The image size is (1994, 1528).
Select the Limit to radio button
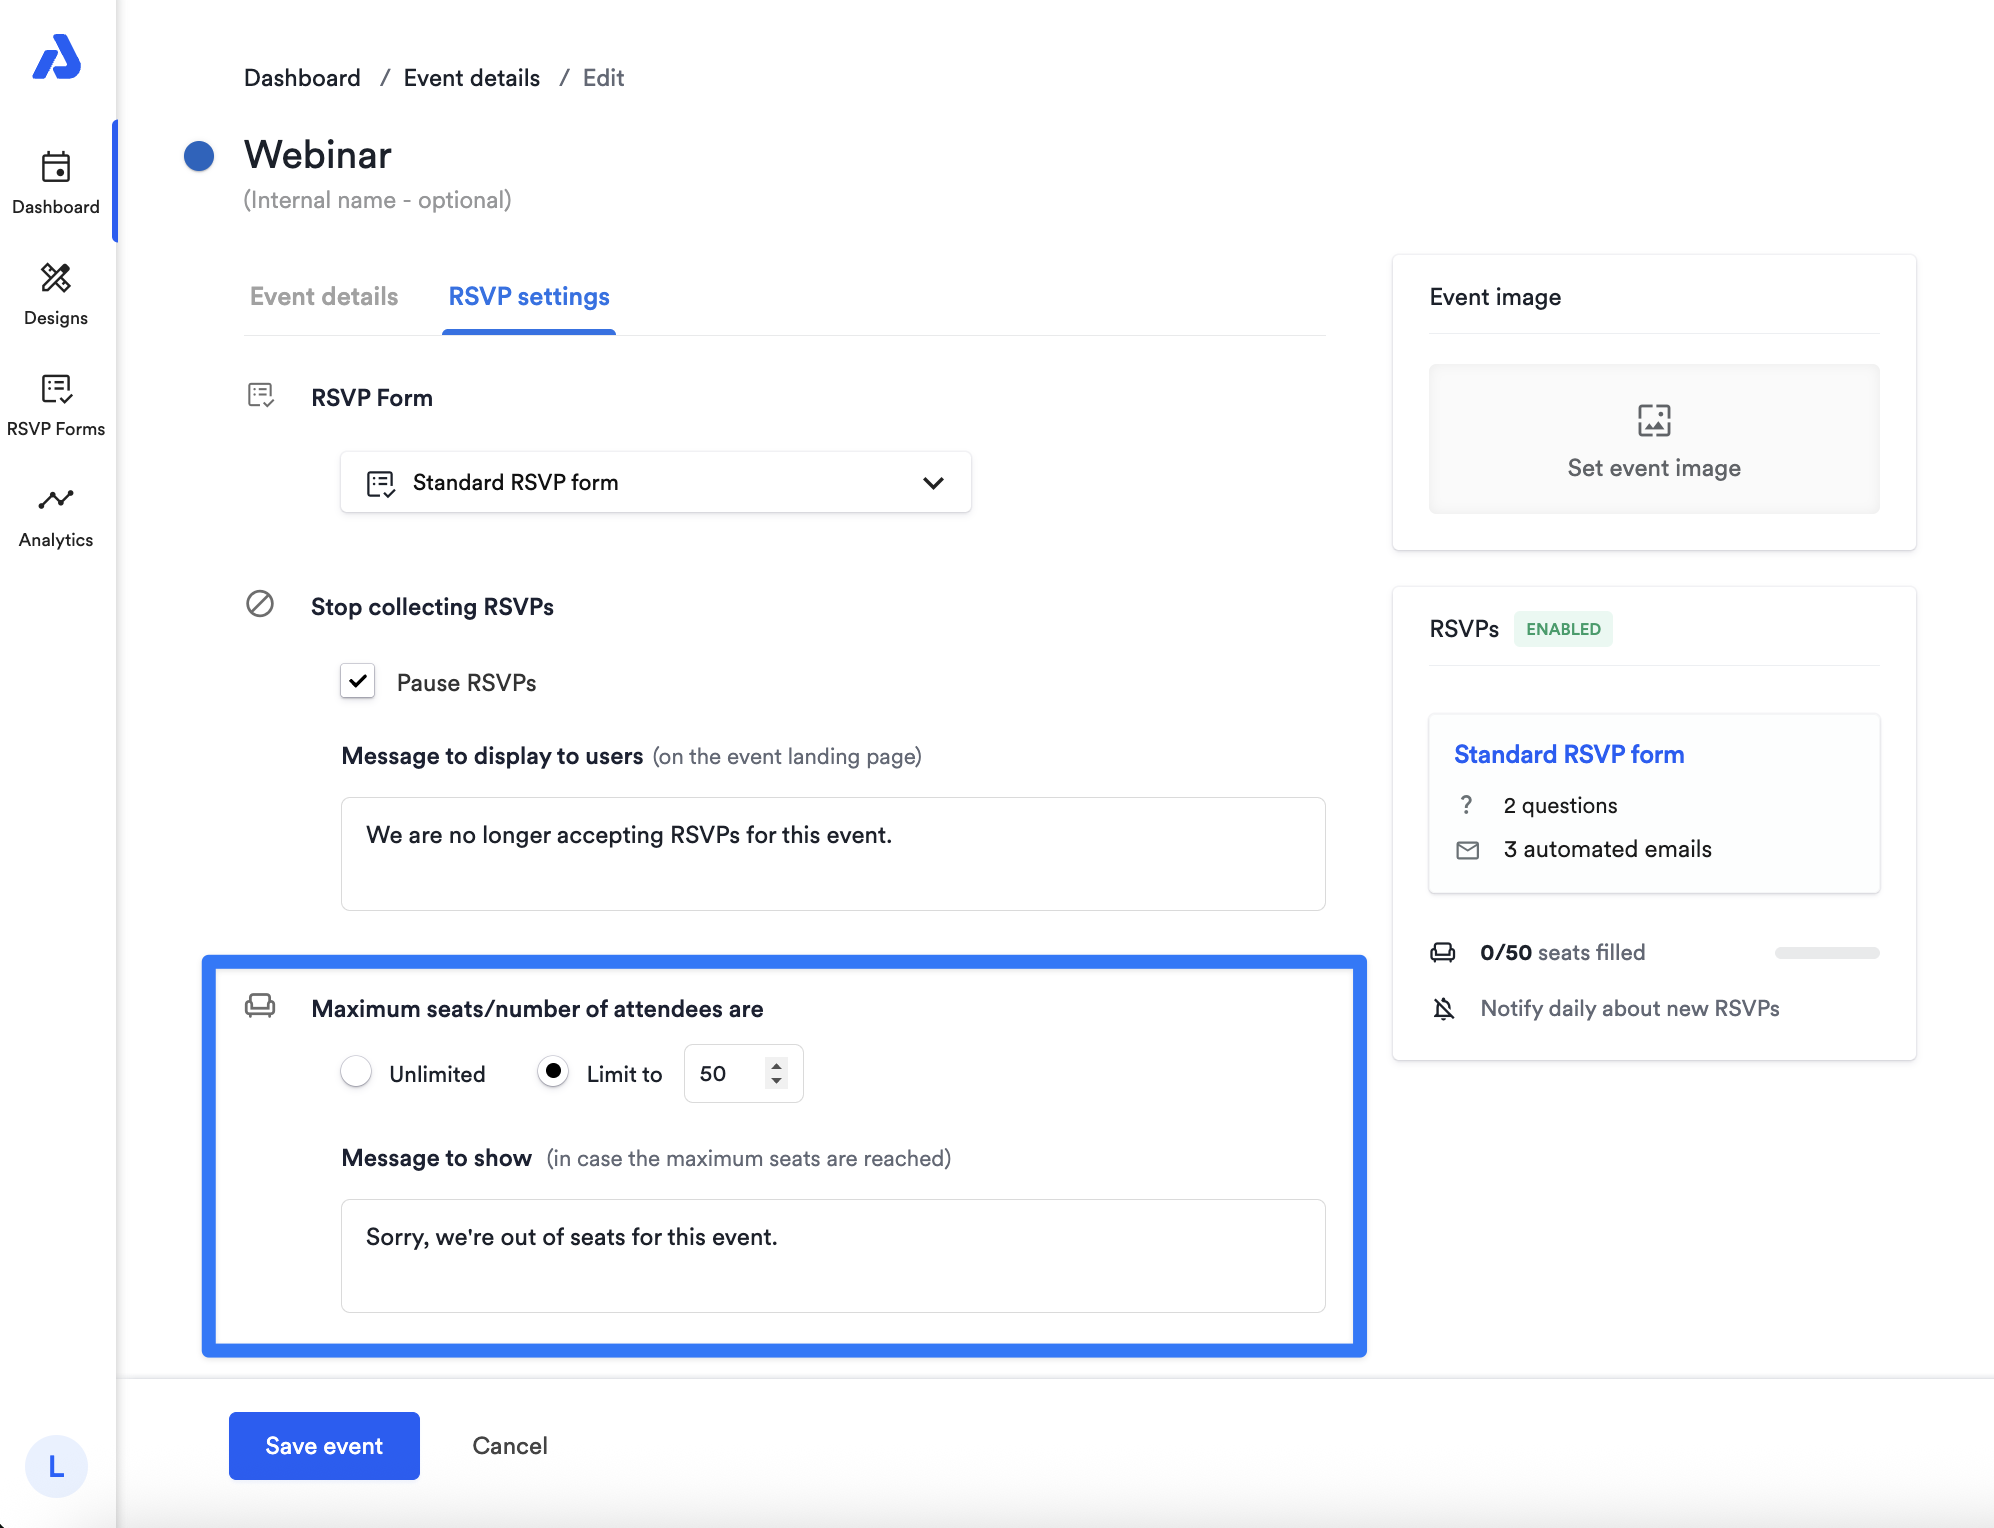[553, 1072]
